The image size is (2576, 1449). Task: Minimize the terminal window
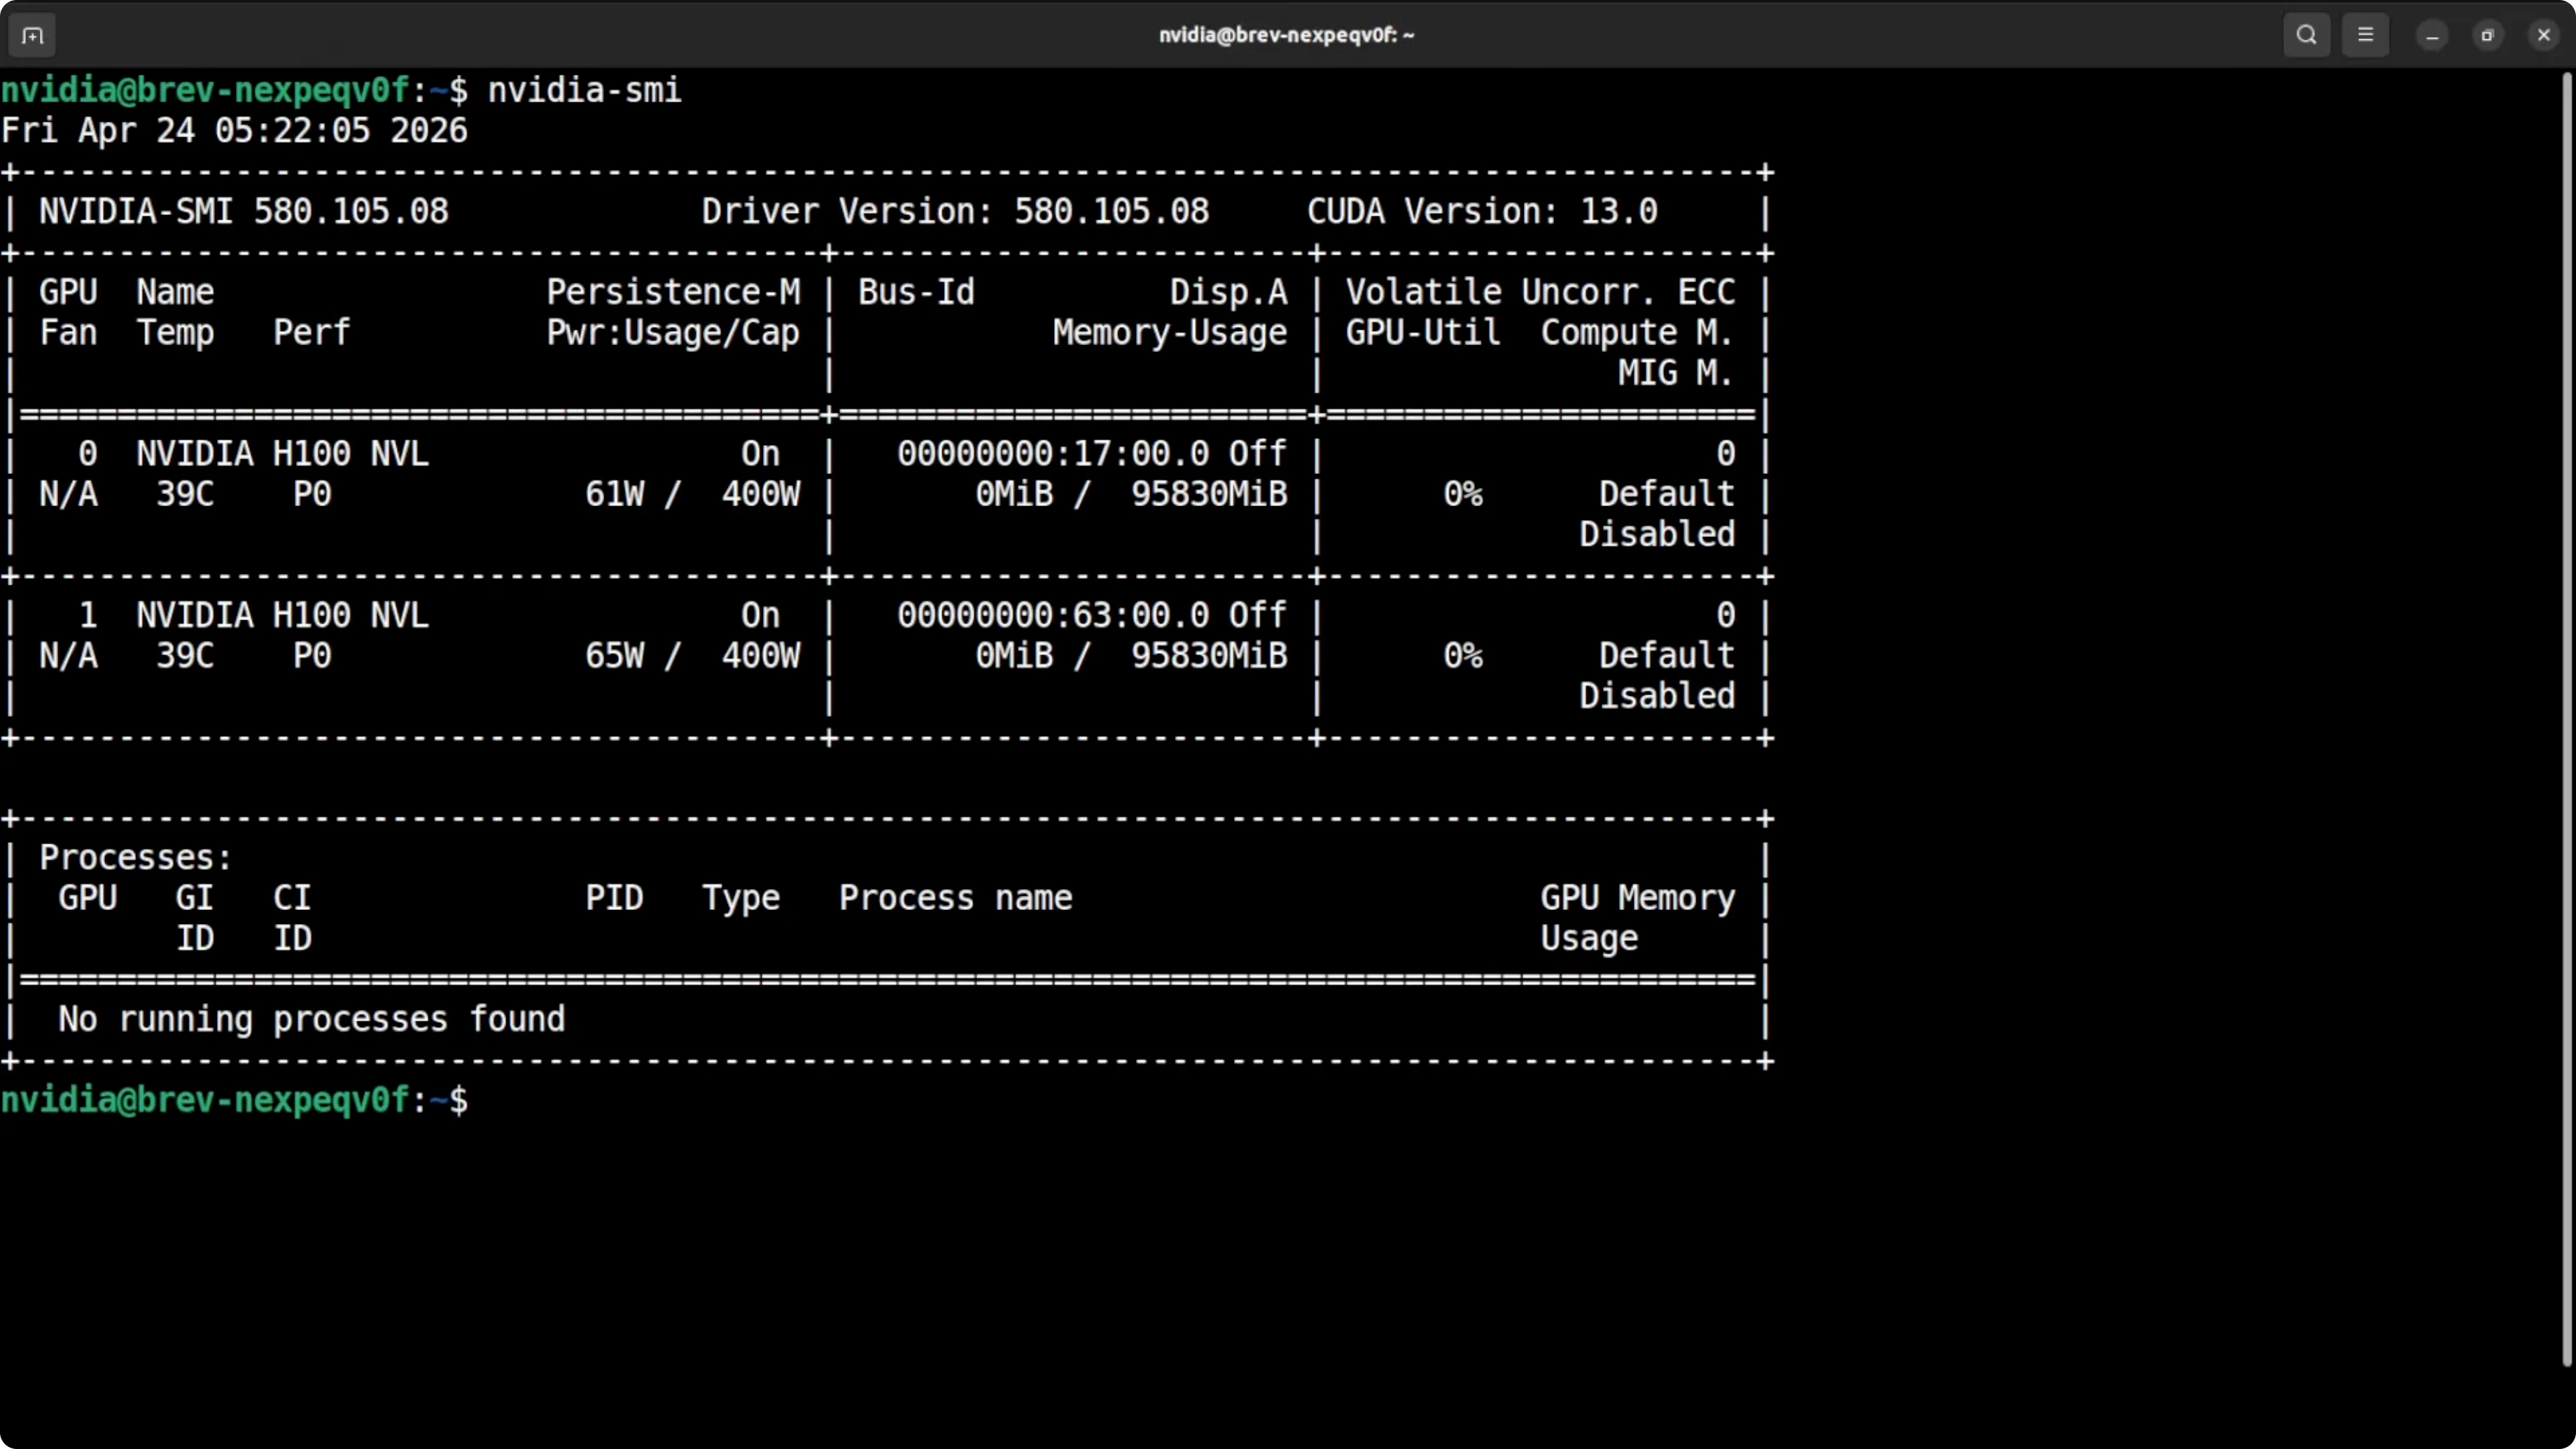2432,36
